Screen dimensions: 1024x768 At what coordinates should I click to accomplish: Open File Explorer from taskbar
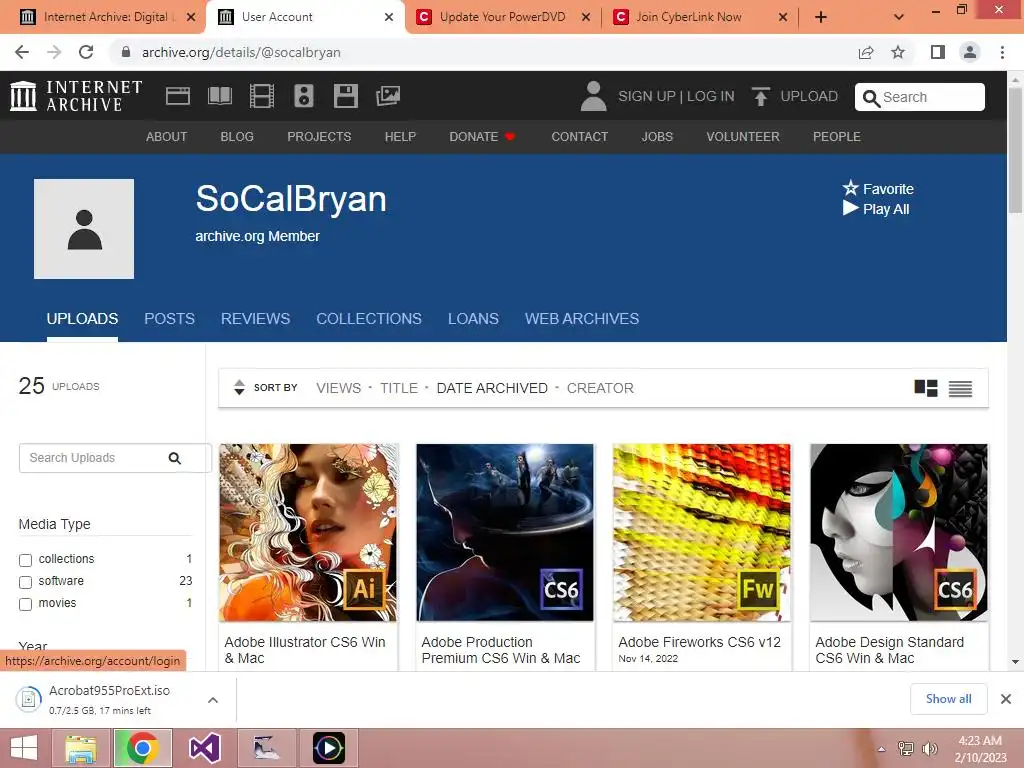pos(80,748)
